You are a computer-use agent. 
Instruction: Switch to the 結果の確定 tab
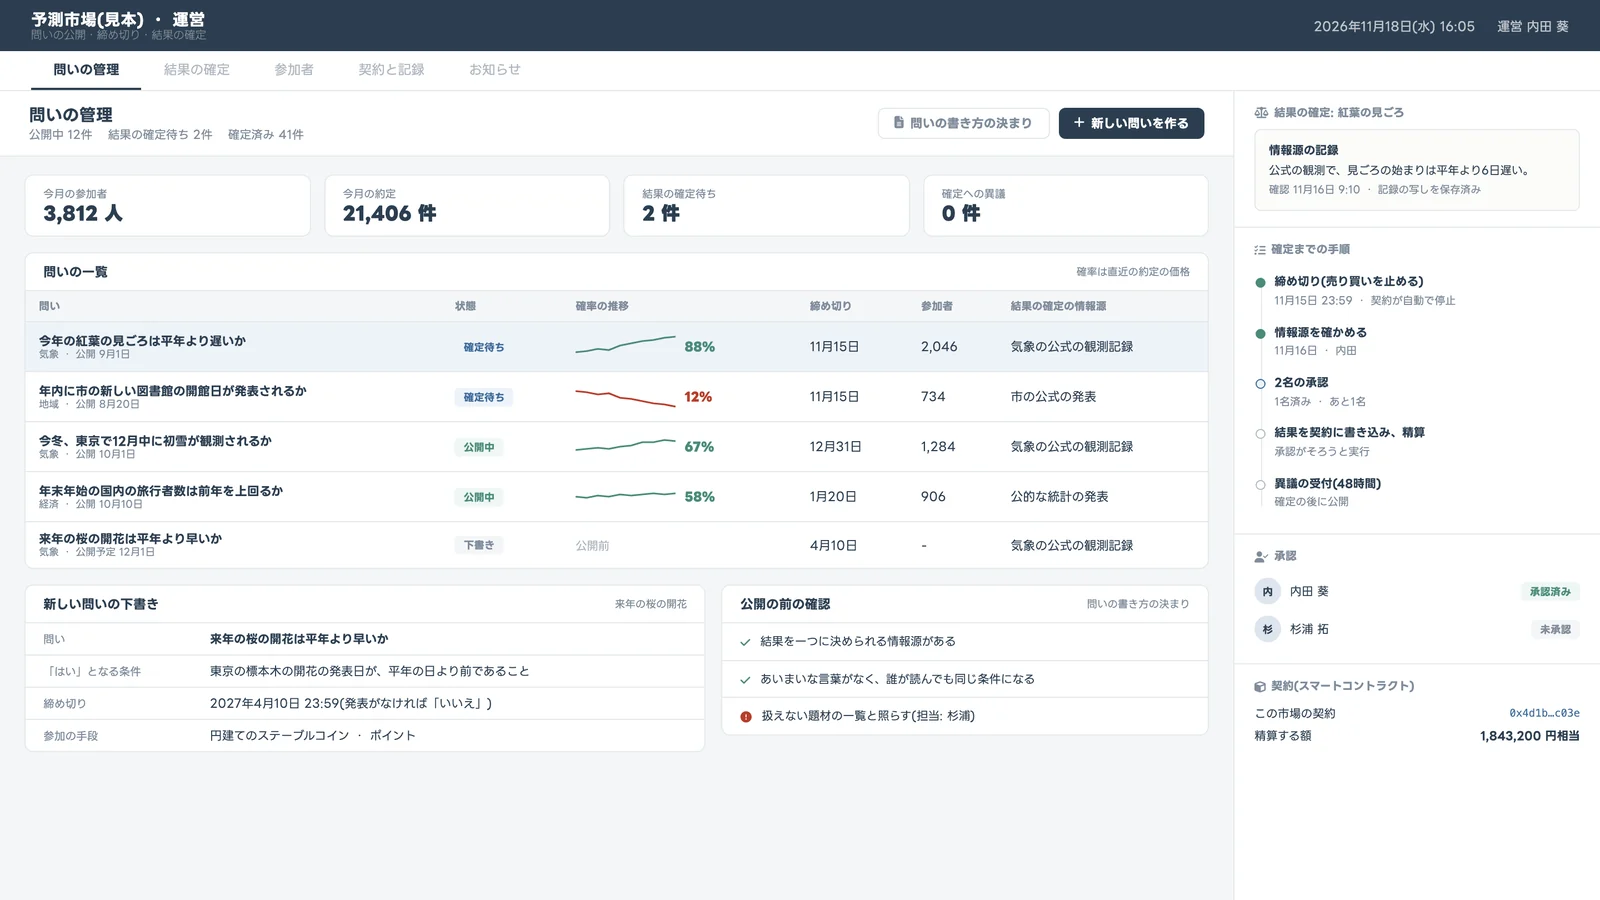[197, 70]
